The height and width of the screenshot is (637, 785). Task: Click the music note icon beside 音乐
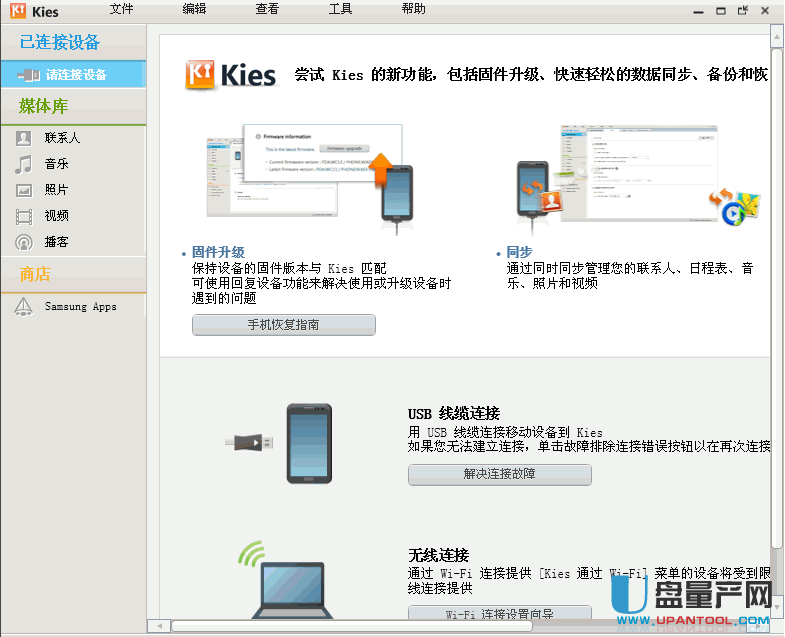pyautogui.click(x=24, y=164)
